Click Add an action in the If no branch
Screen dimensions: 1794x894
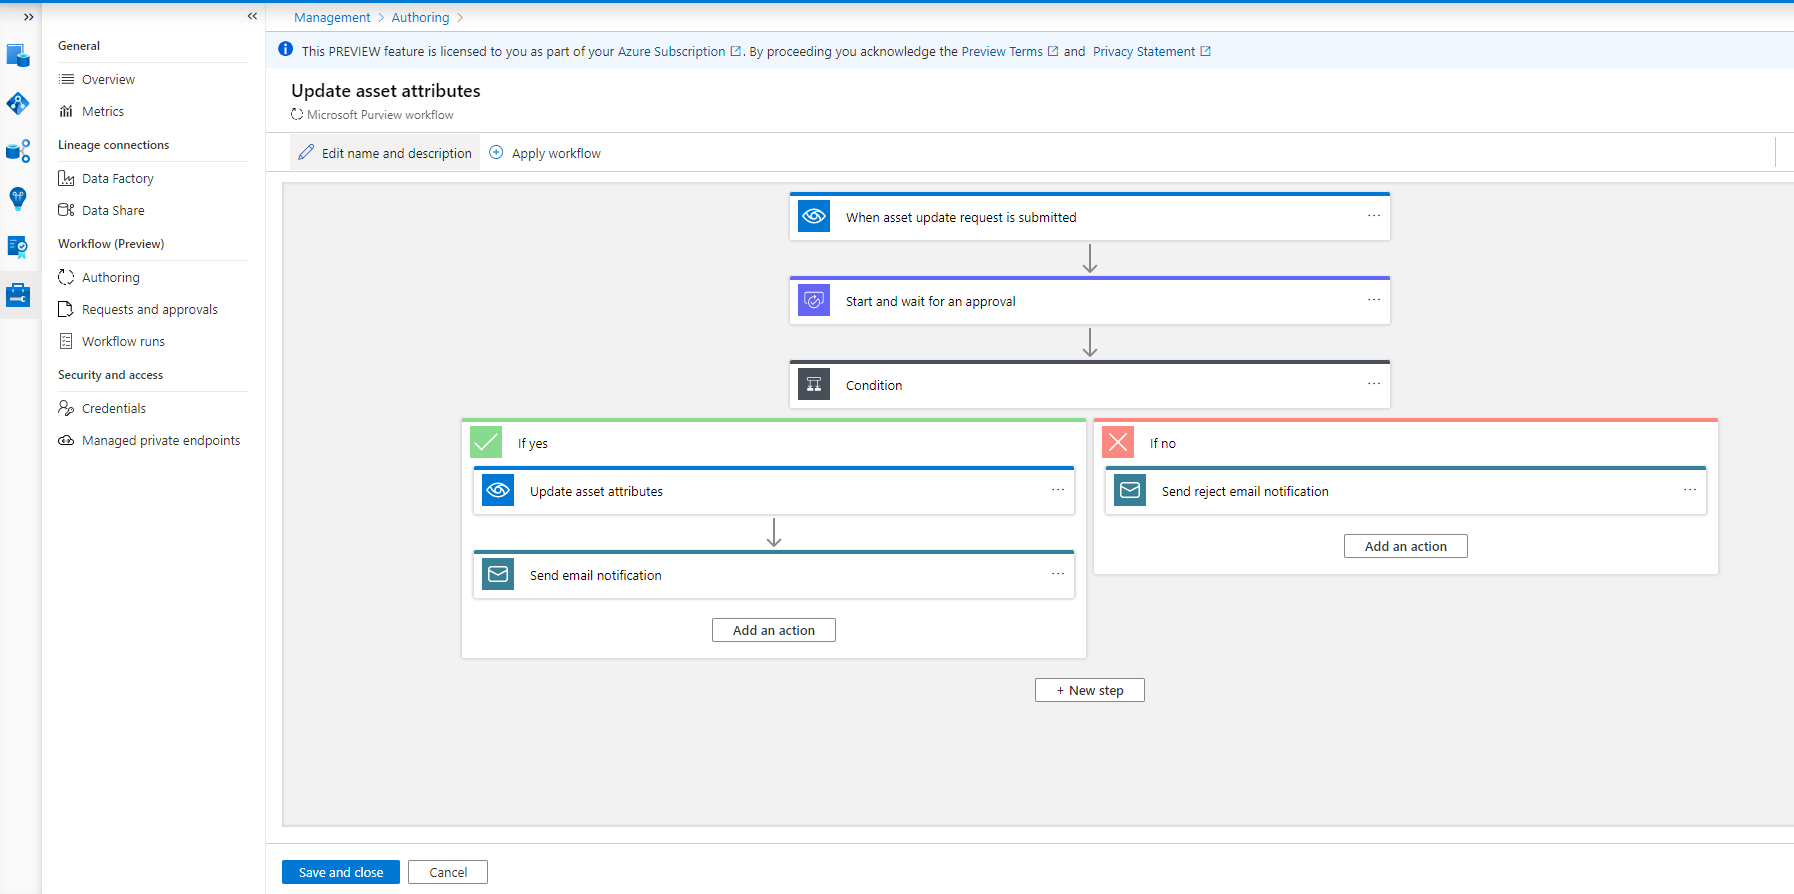click(1406, 546)
